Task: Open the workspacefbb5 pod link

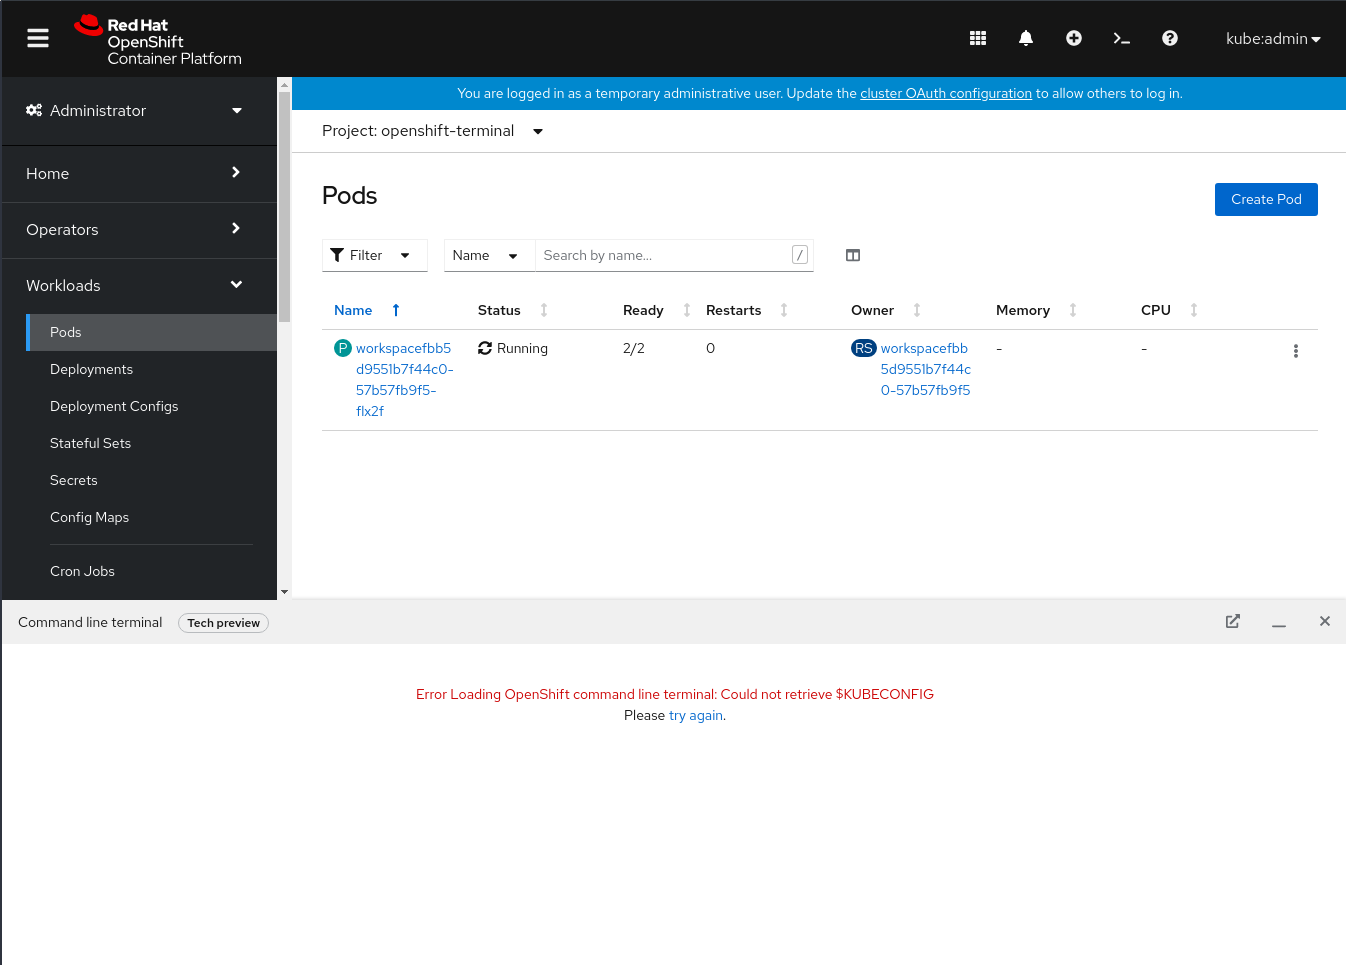Action: click(405, 379)
